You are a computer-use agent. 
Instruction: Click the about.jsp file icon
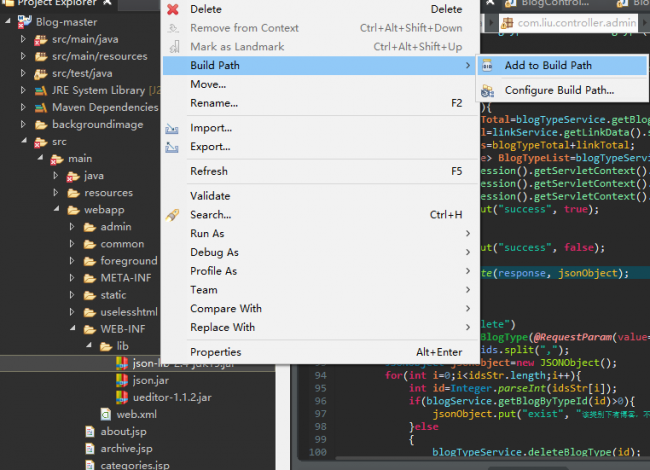[90, 432]
